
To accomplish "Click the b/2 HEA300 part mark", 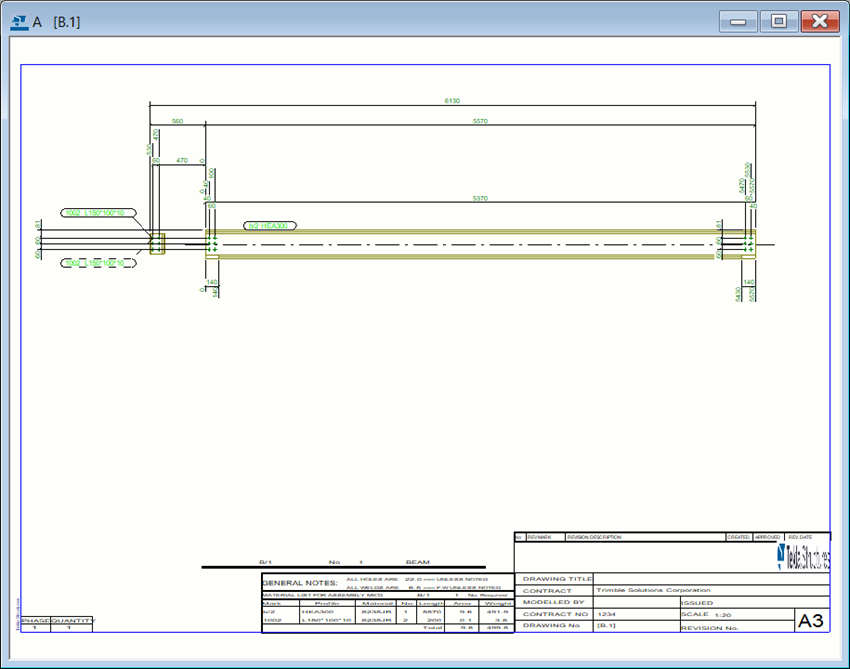I will (x=270, y=227).
